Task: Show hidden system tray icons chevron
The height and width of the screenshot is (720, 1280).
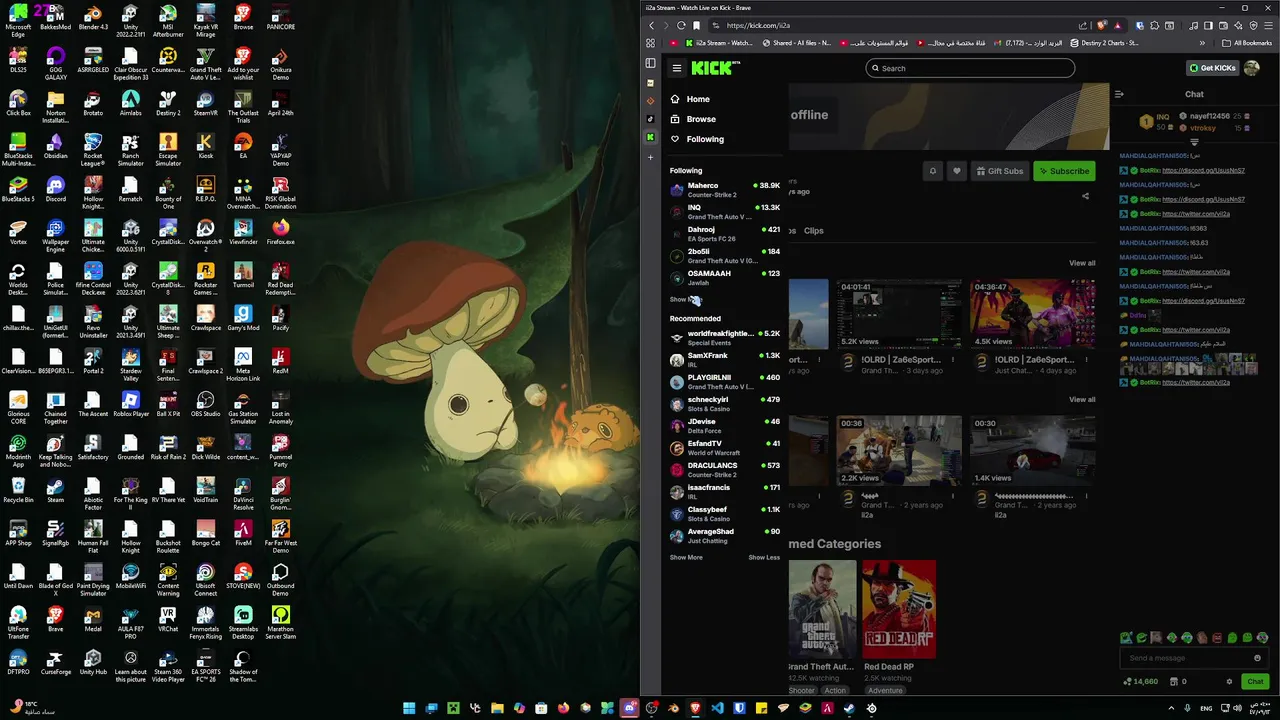Action: pos(1172,708)
